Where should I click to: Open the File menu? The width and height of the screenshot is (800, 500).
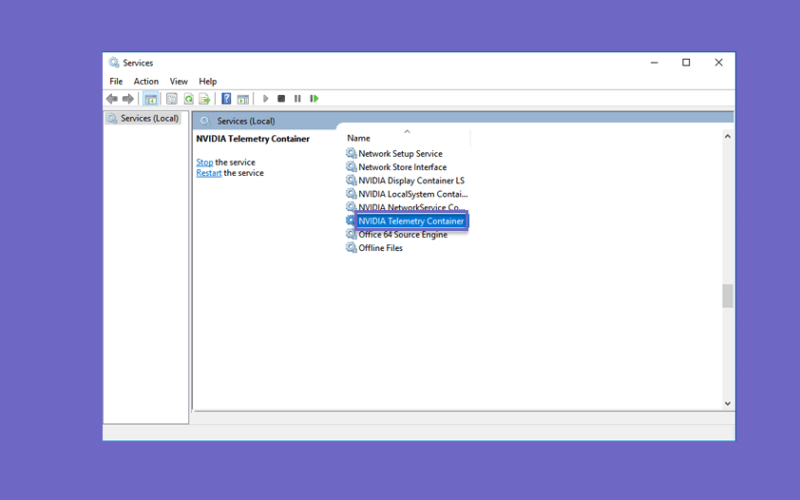[116, 81]
